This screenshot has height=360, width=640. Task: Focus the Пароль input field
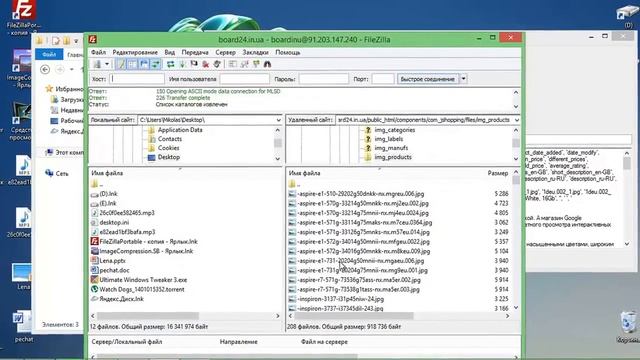pyautogui.click(x=324, y=79)
